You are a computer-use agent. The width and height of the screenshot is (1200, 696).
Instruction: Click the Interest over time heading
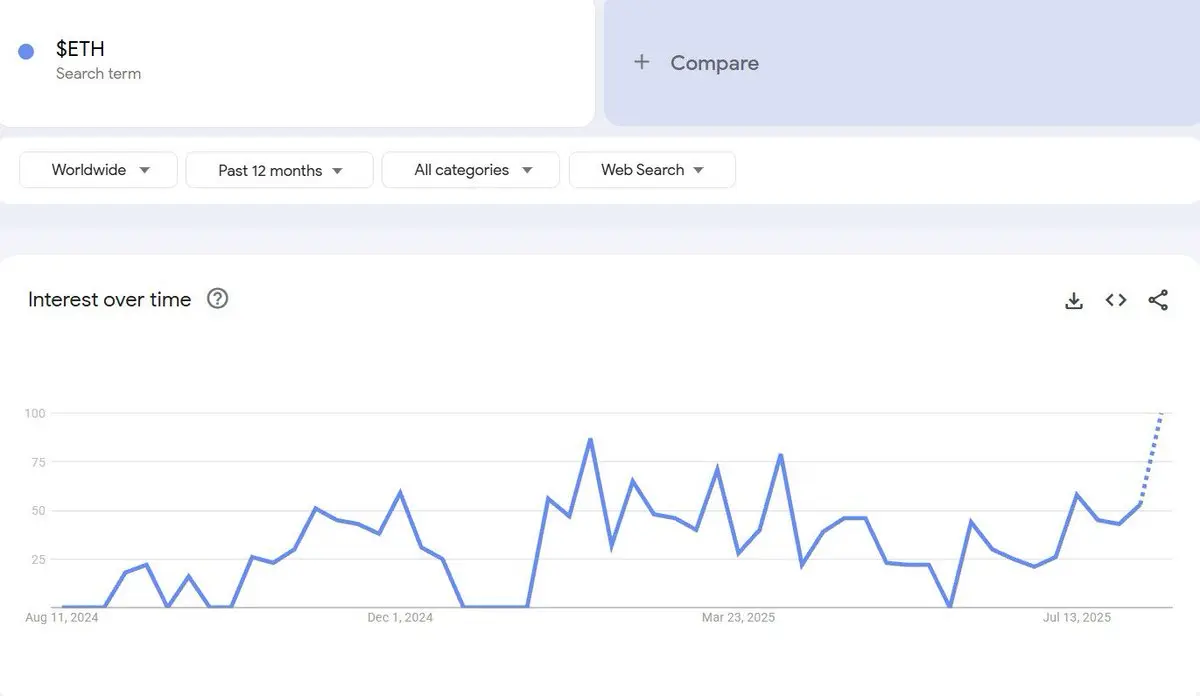(x=109, y=299)
